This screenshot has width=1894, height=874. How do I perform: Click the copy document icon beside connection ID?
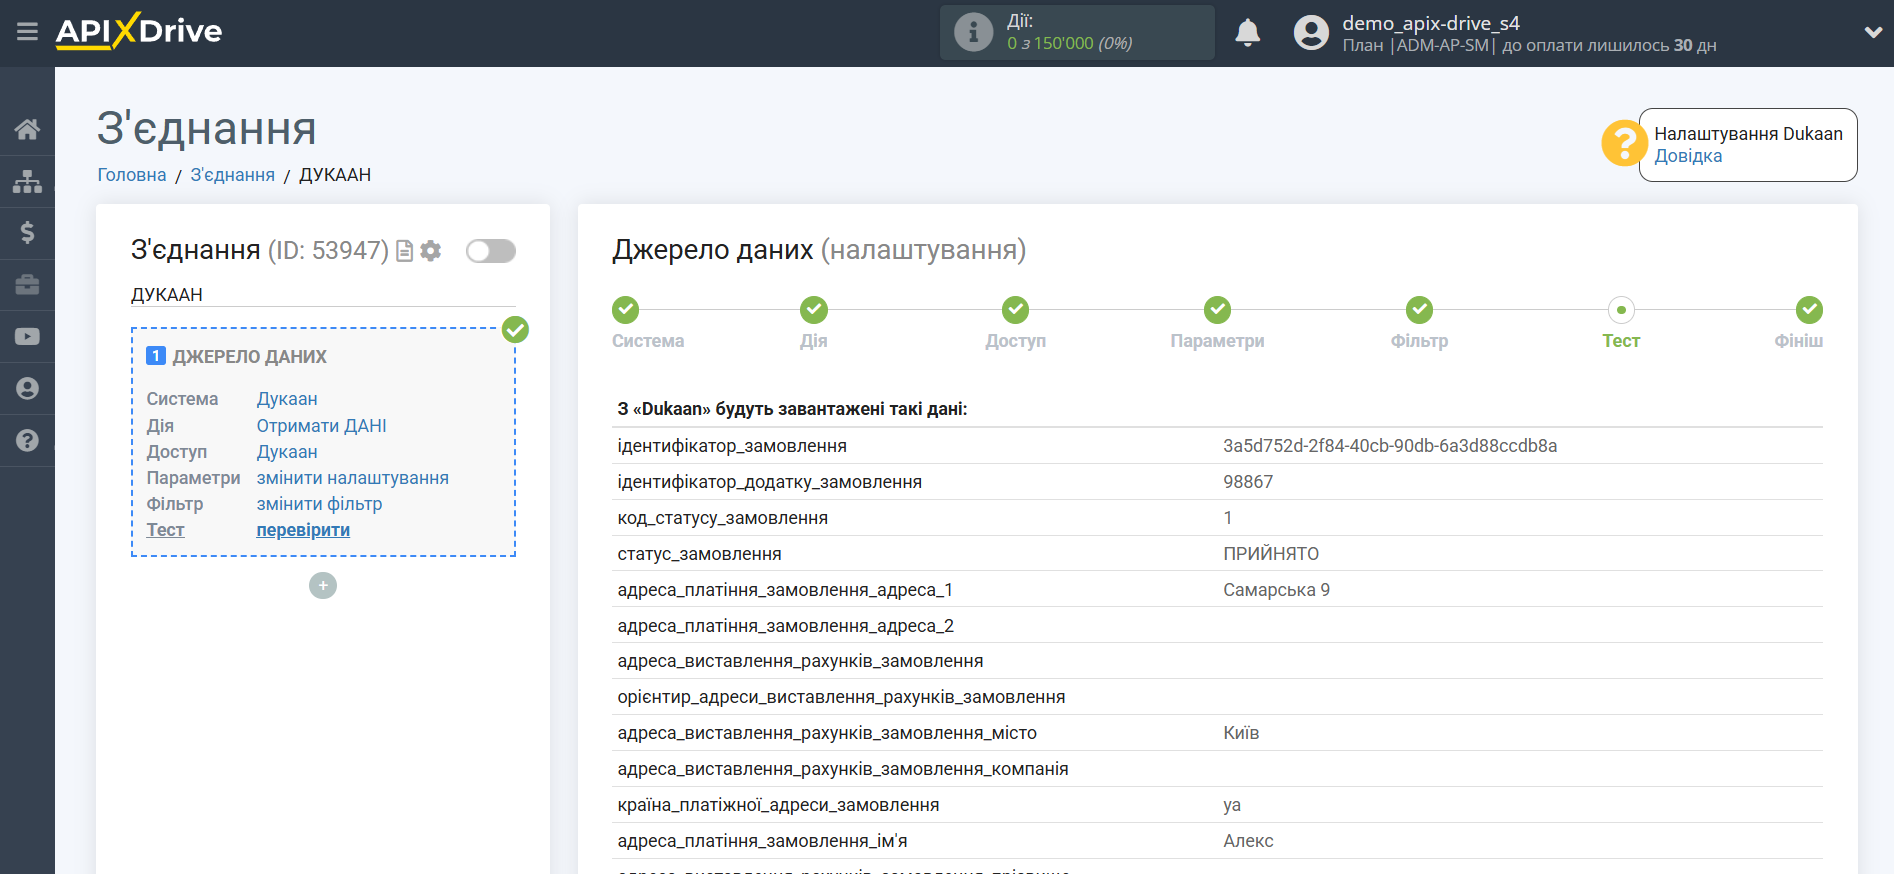(x=405, y=251)
